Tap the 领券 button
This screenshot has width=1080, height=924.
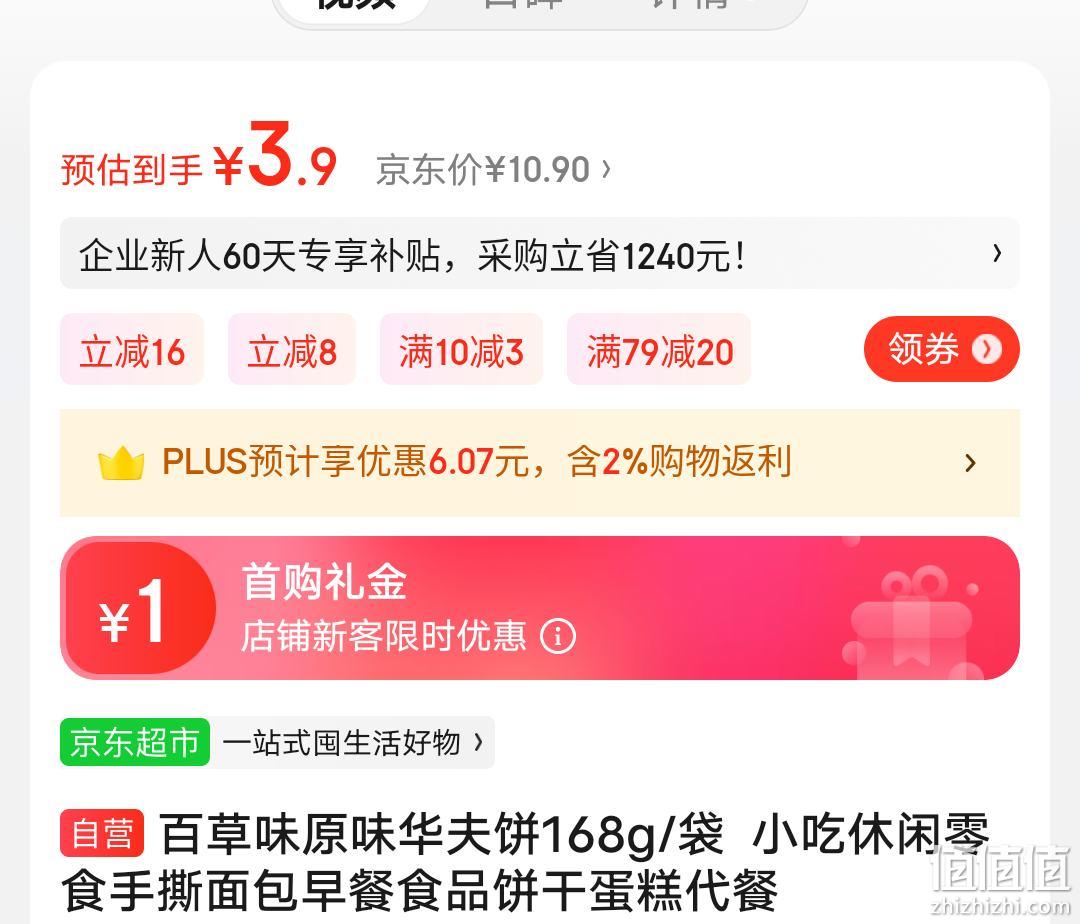click(942, 349)
